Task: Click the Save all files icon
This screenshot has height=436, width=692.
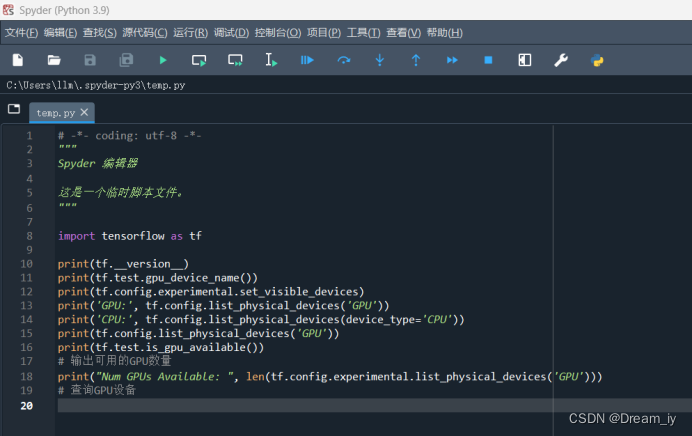Action: pos(126,60)
